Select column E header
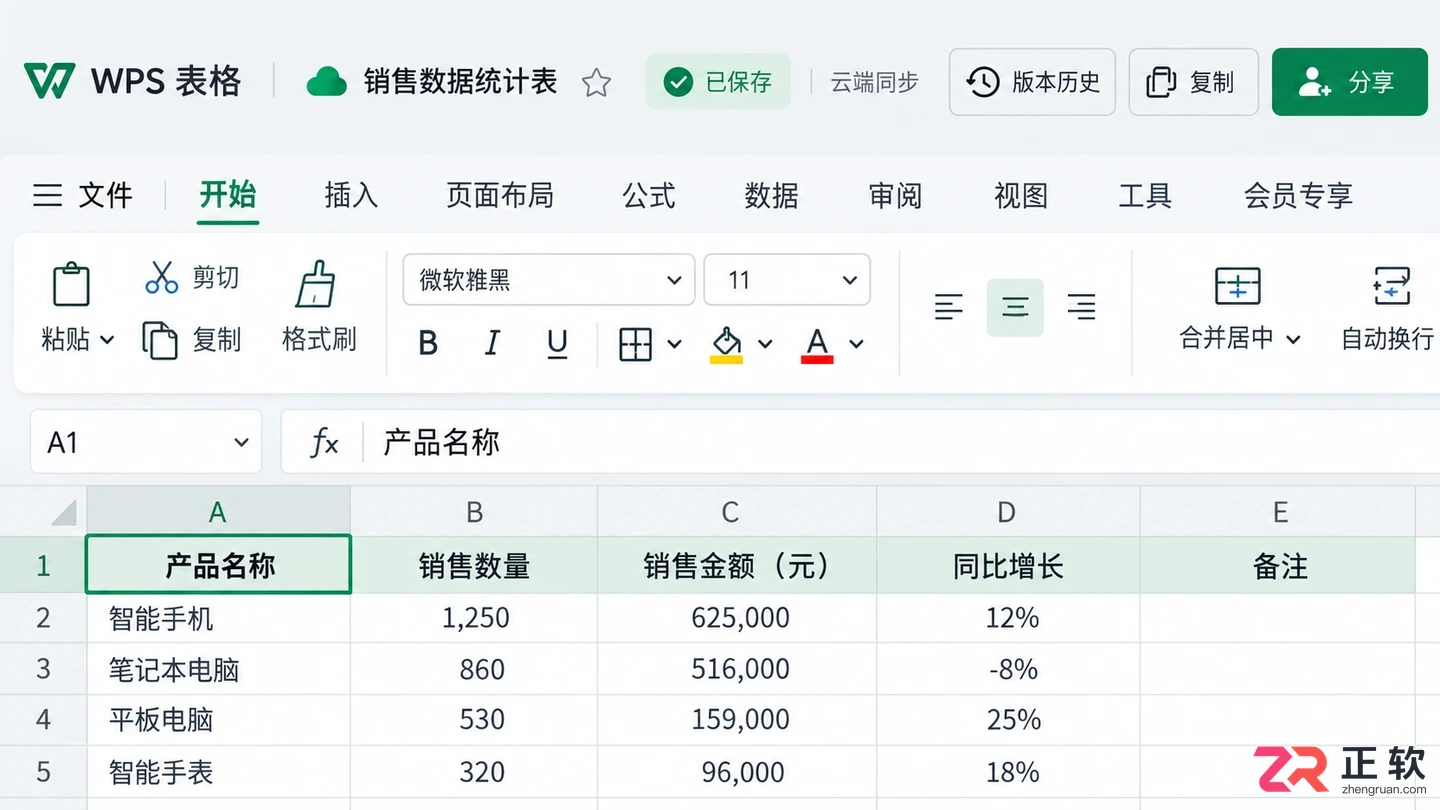 pos(1278,512)
